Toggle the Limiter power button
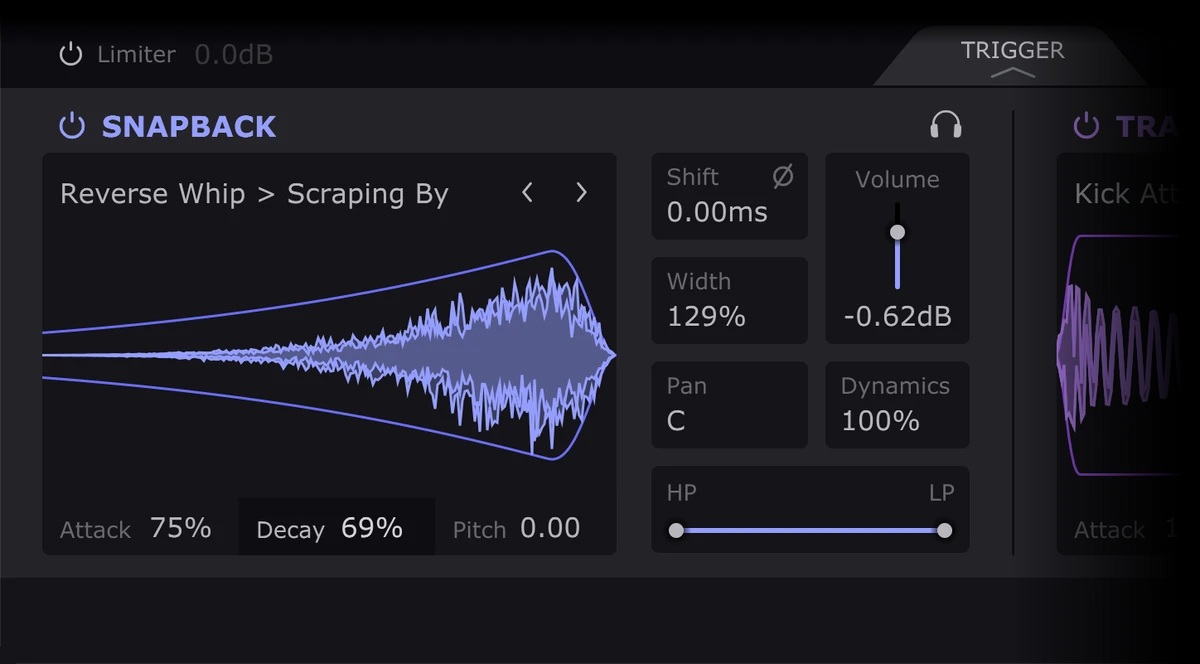 [70, 55]
